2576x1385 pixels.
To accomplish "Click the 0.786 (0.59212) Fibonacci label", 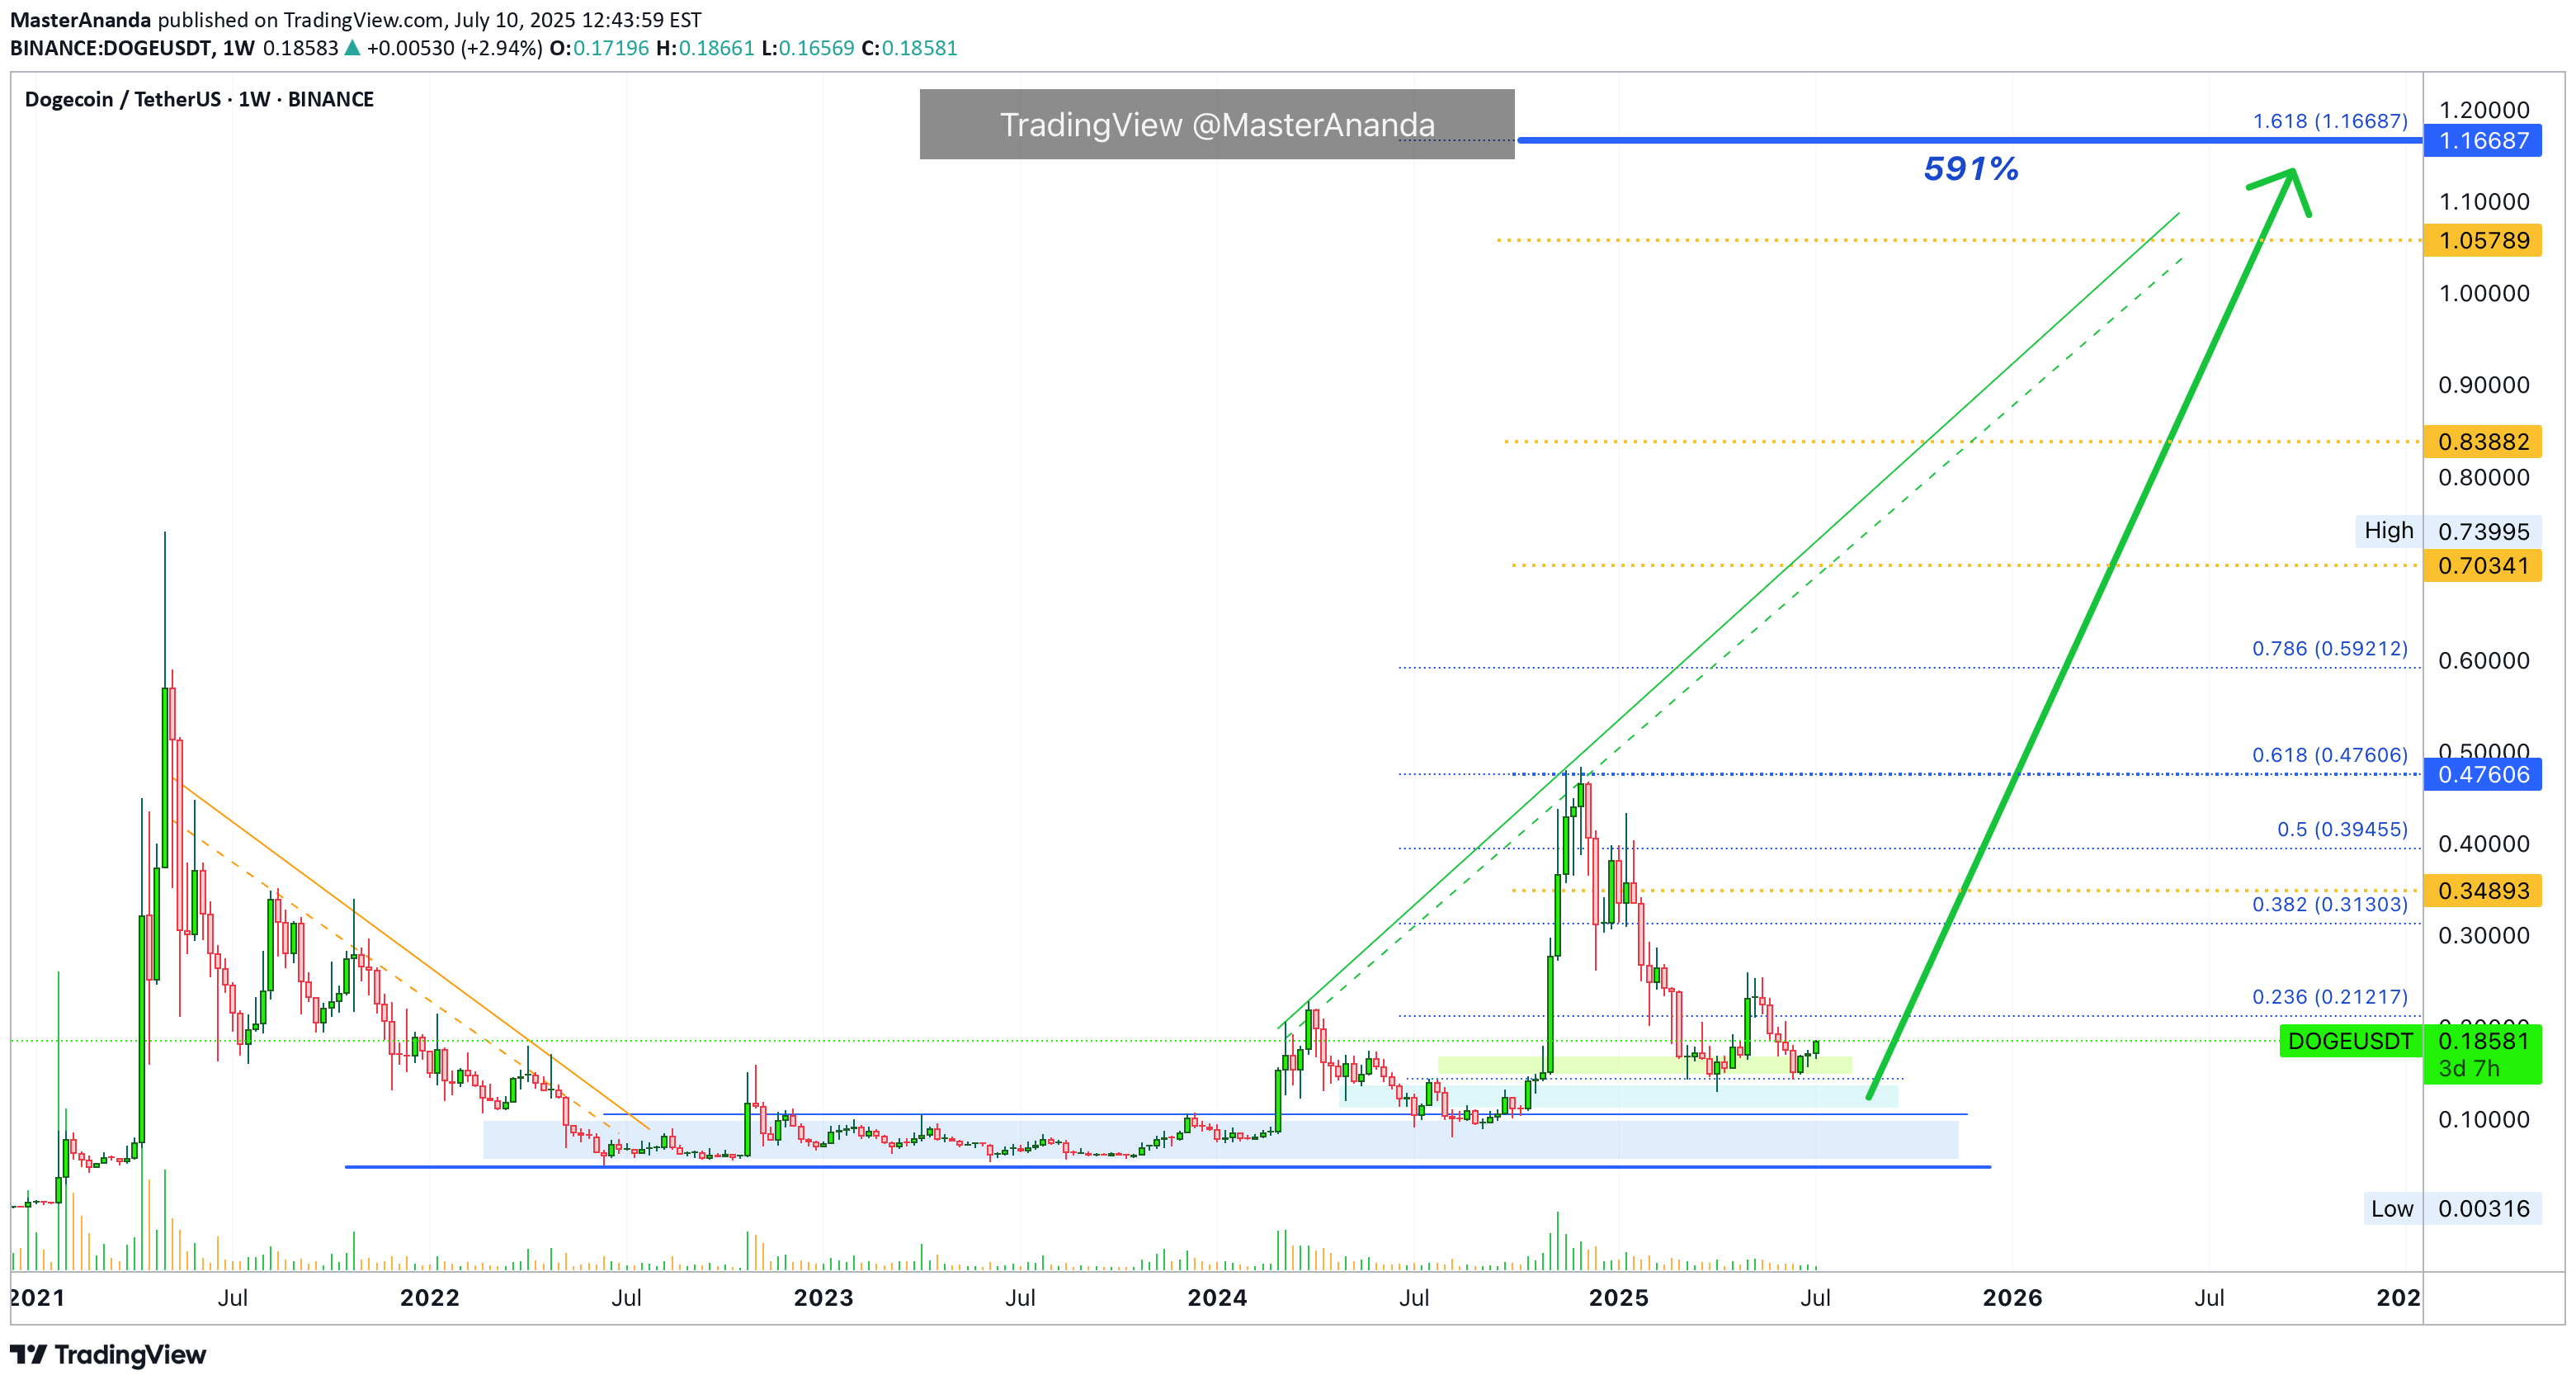I will pos(2330,649).
